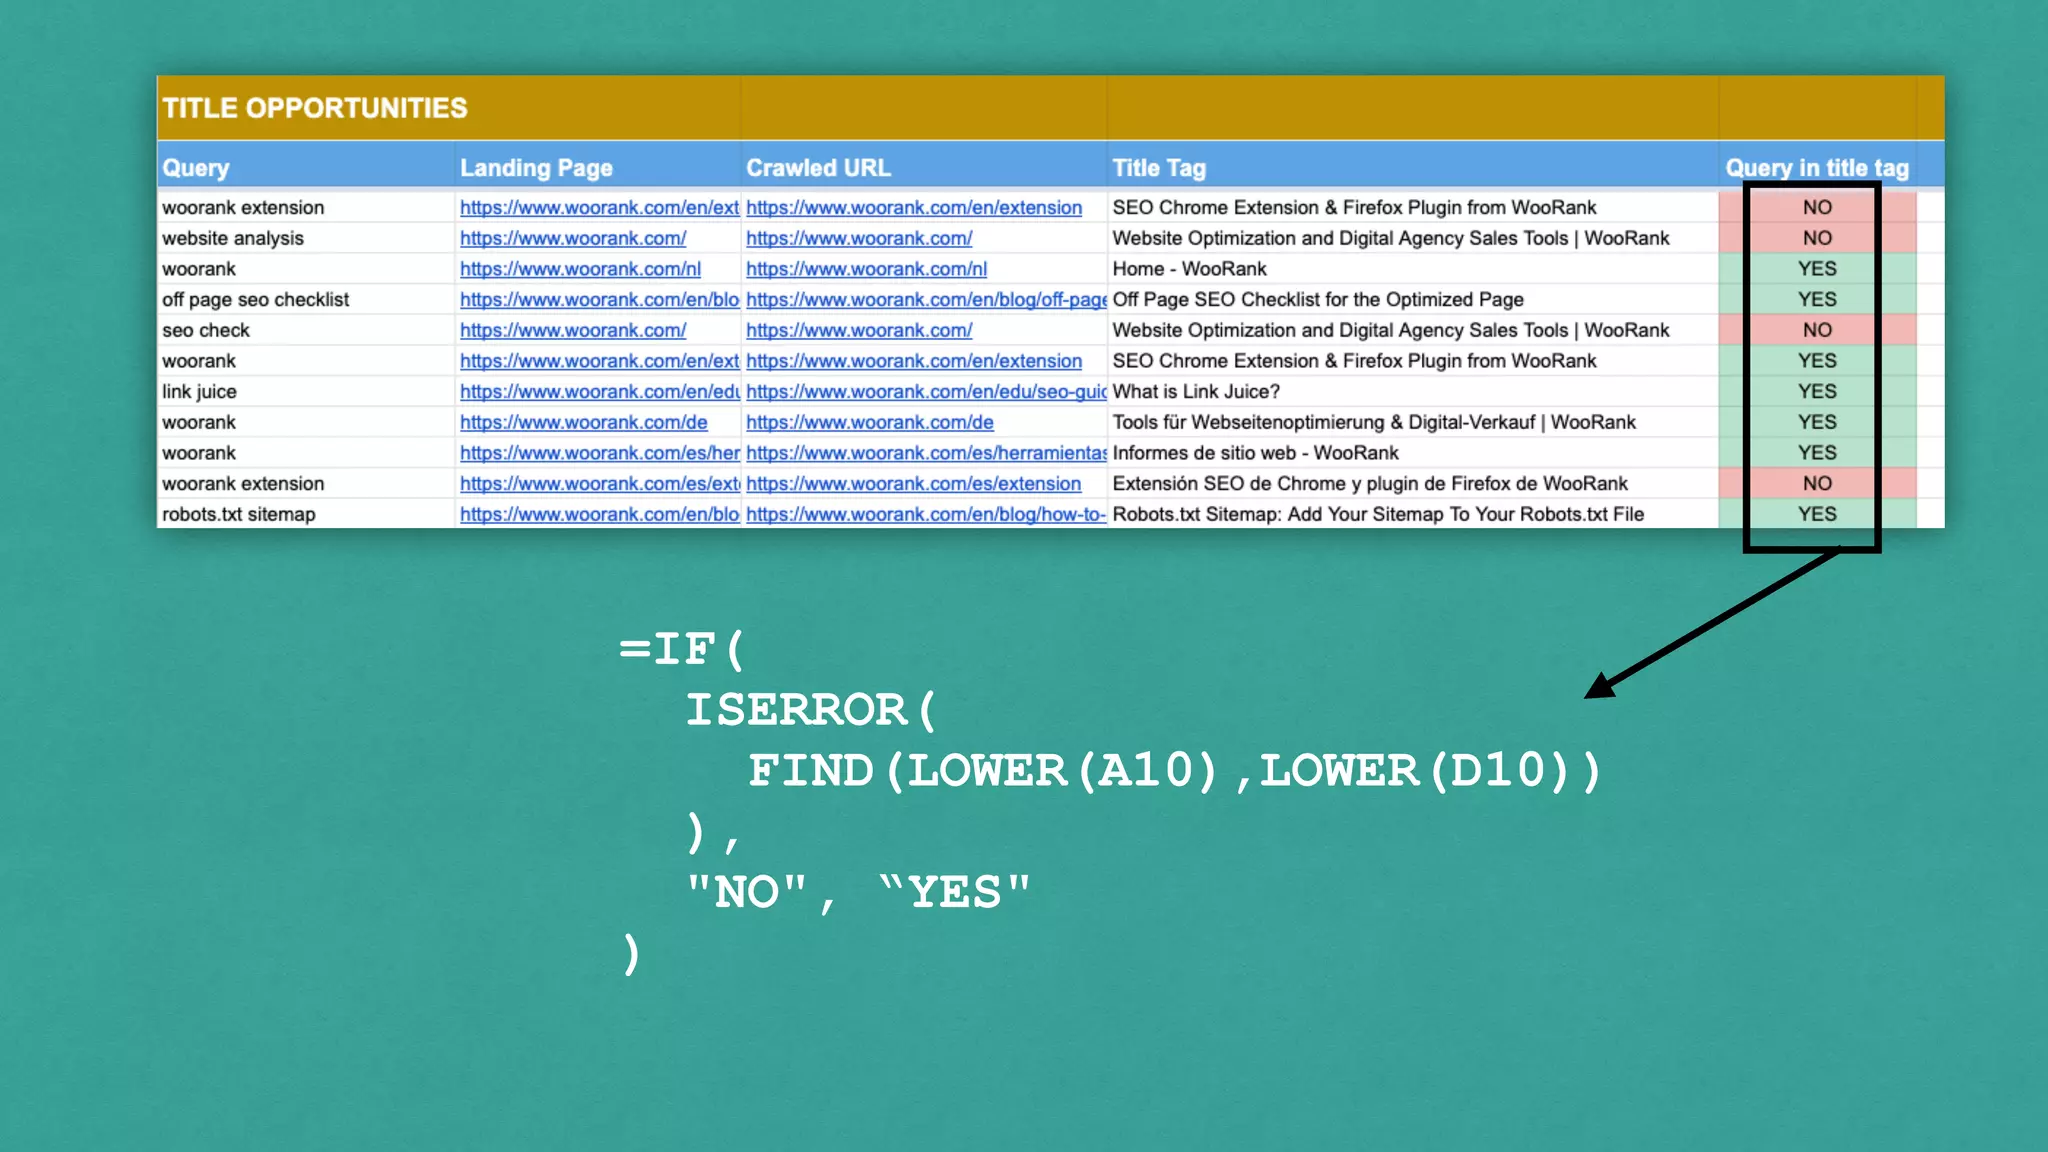Open the en/edu Landing Page link

600,392
